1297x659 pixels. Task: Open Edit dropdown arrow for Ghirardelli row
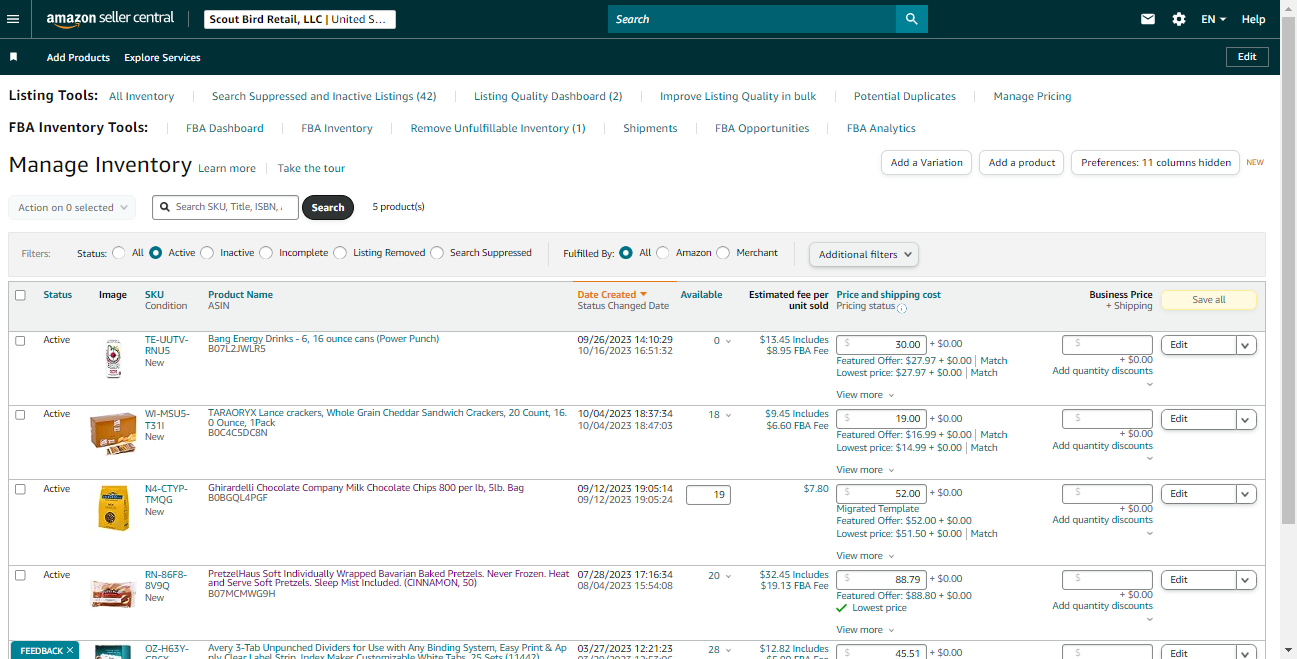click(x=1246, y=494)
